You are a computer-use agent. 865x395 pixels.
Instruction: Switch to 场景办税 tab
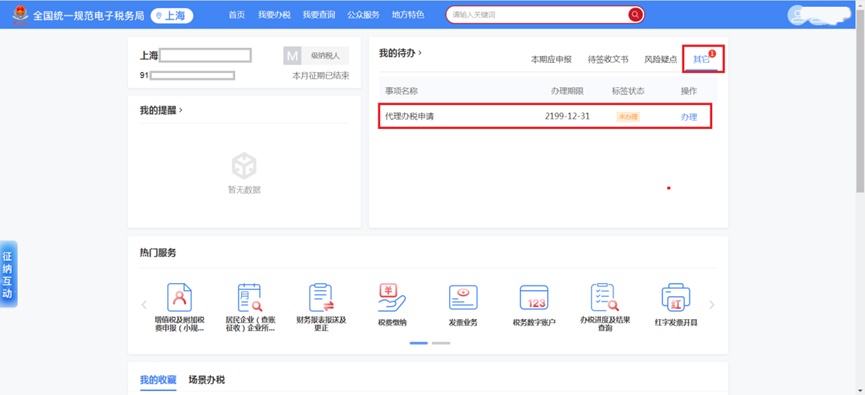point(206,380)
